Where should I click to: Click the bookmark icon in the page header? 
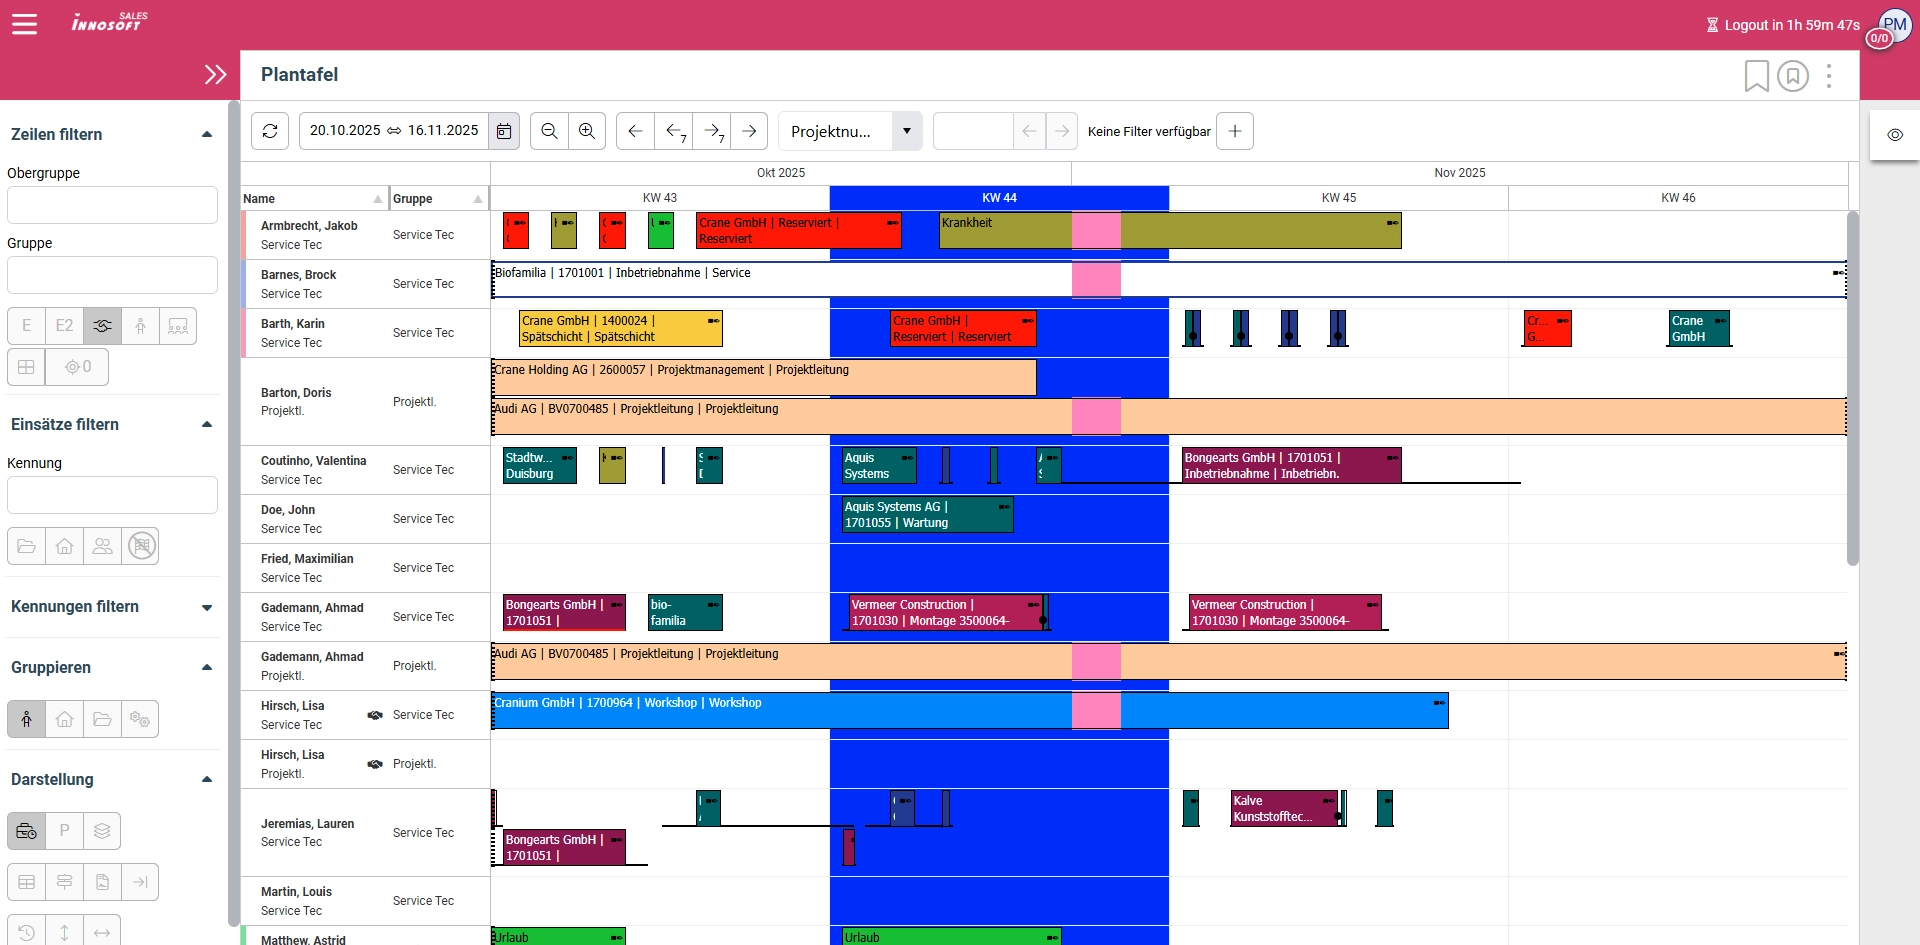(x=1756, y=76)
